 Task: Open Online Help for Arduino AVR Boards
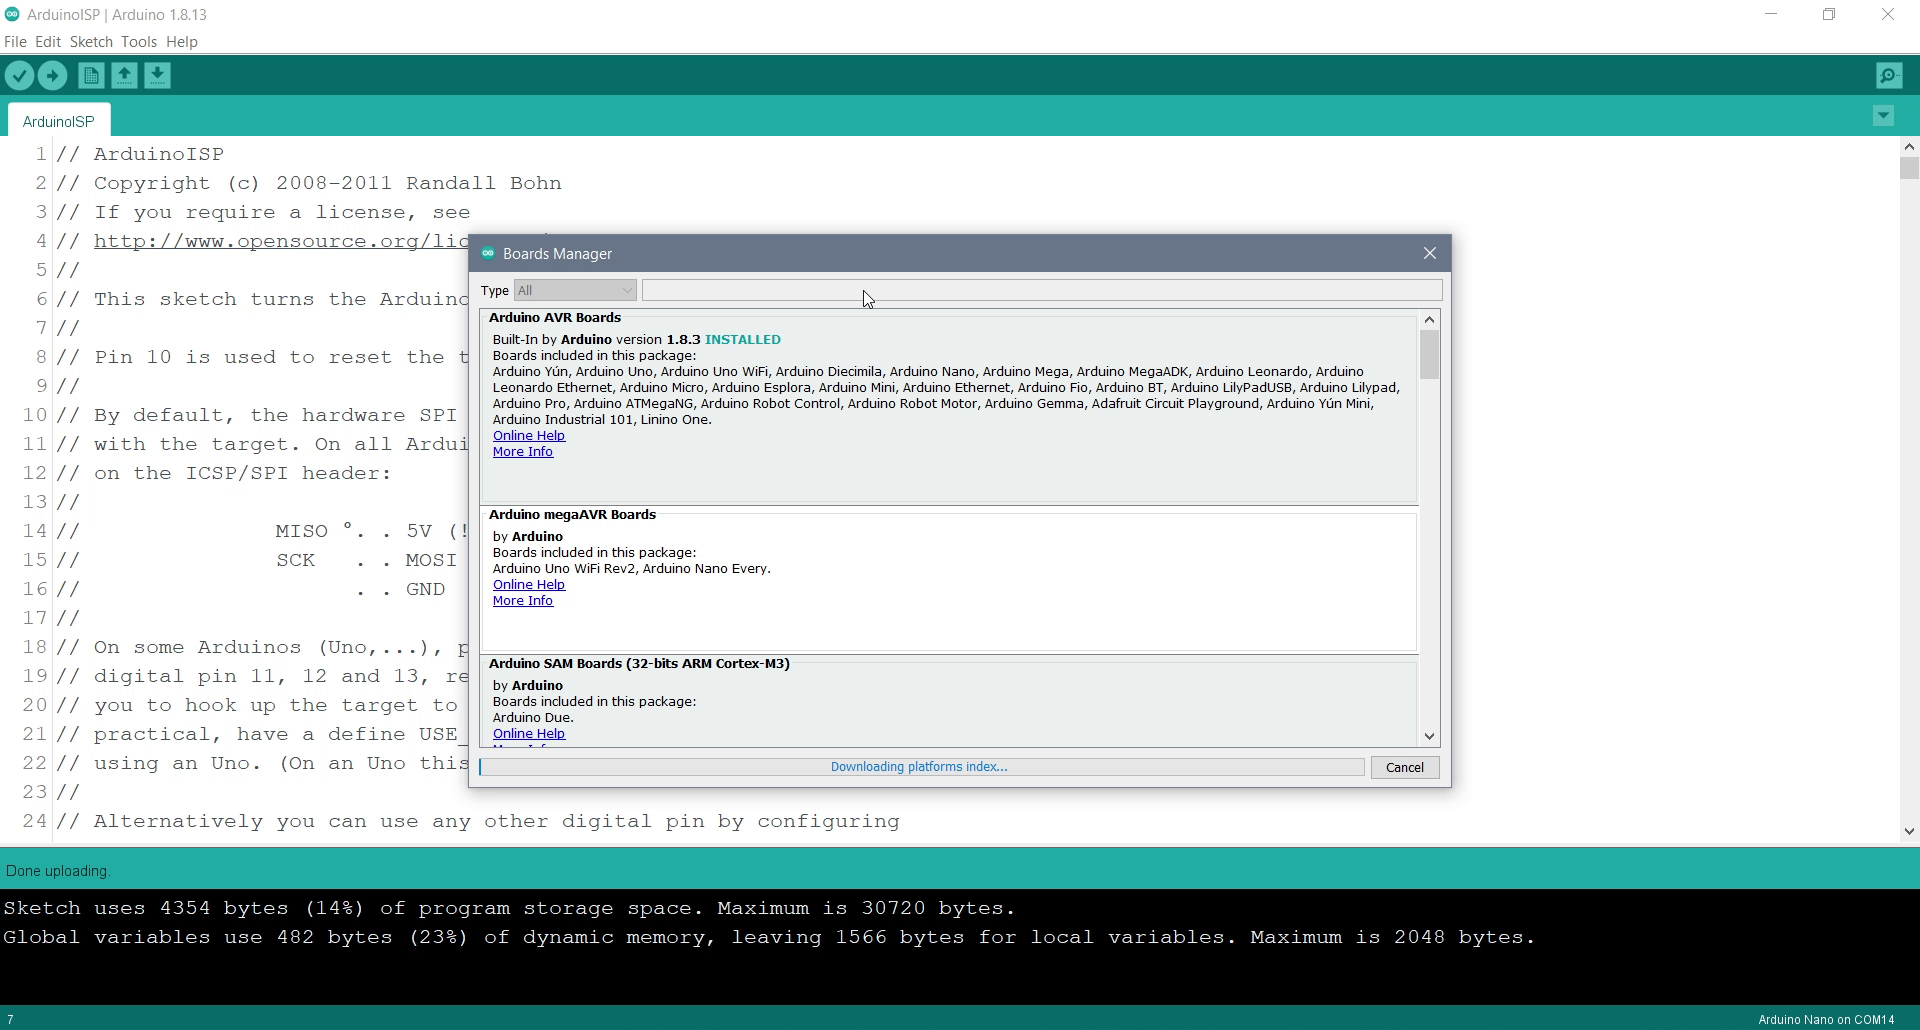[529, 436]
